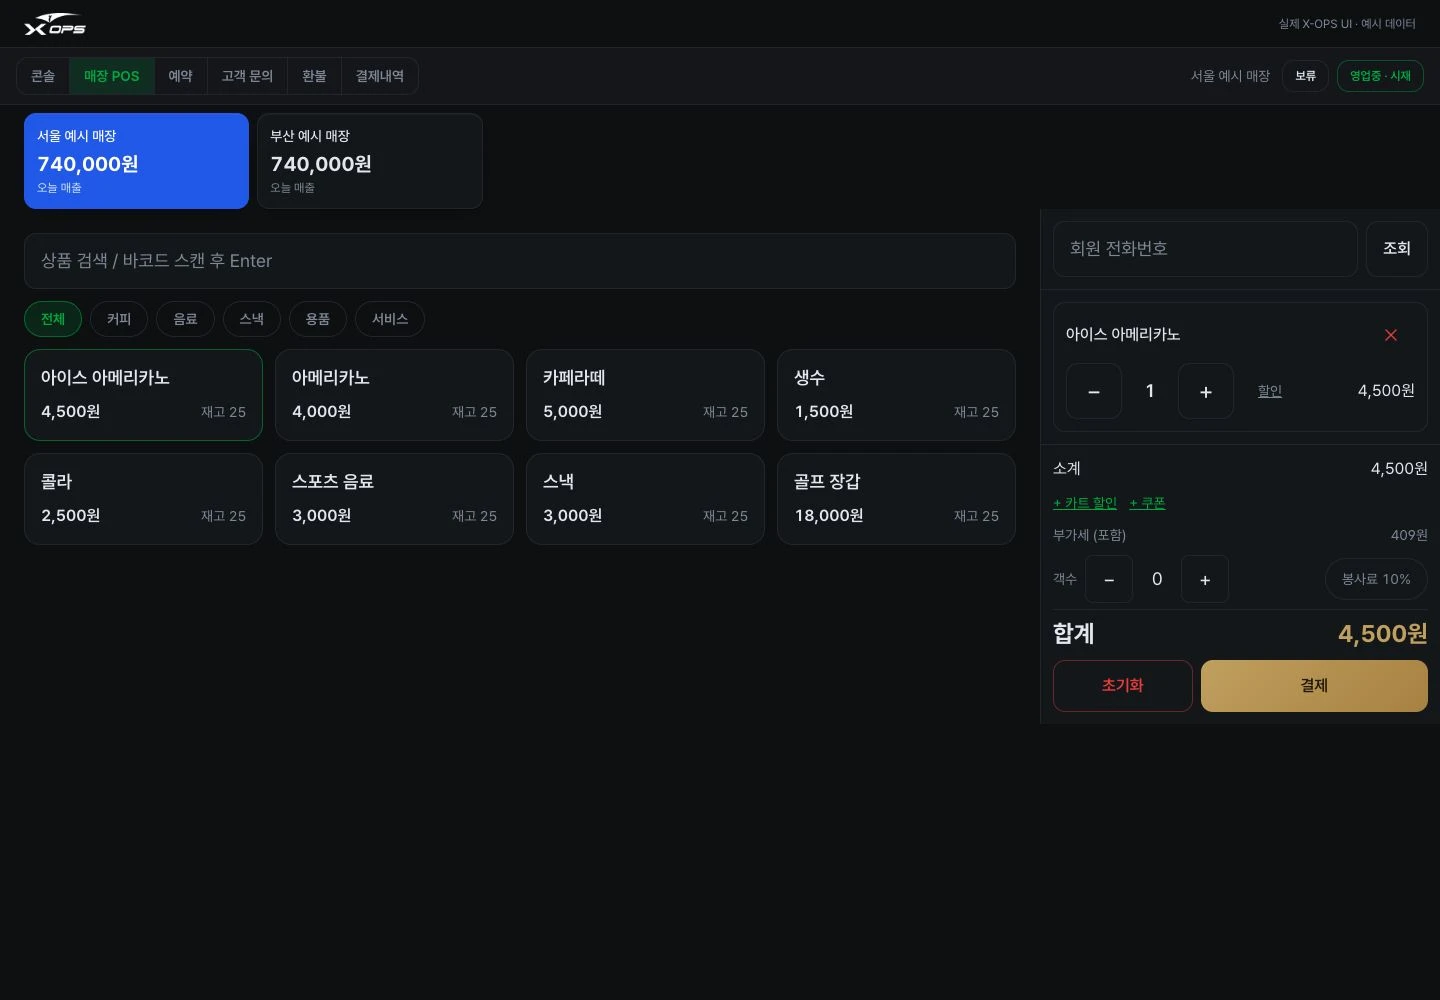1440x1000 pixels.
Task: Click the 조회 lookup button
Action: pos(1397,249)
